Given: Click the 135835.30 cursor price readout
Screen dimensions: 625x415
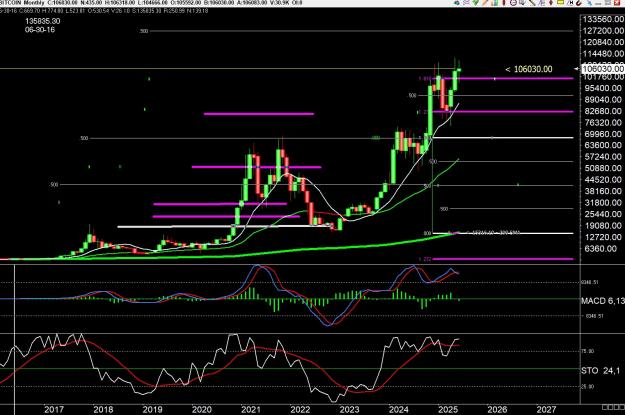Looking at the screenshot, I should coord(43,21).
